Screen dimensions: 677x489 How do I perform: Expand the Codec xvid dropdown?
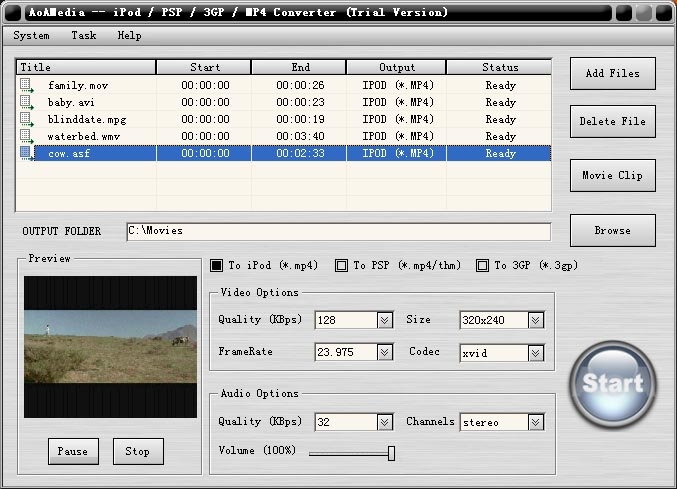point(536,353)
